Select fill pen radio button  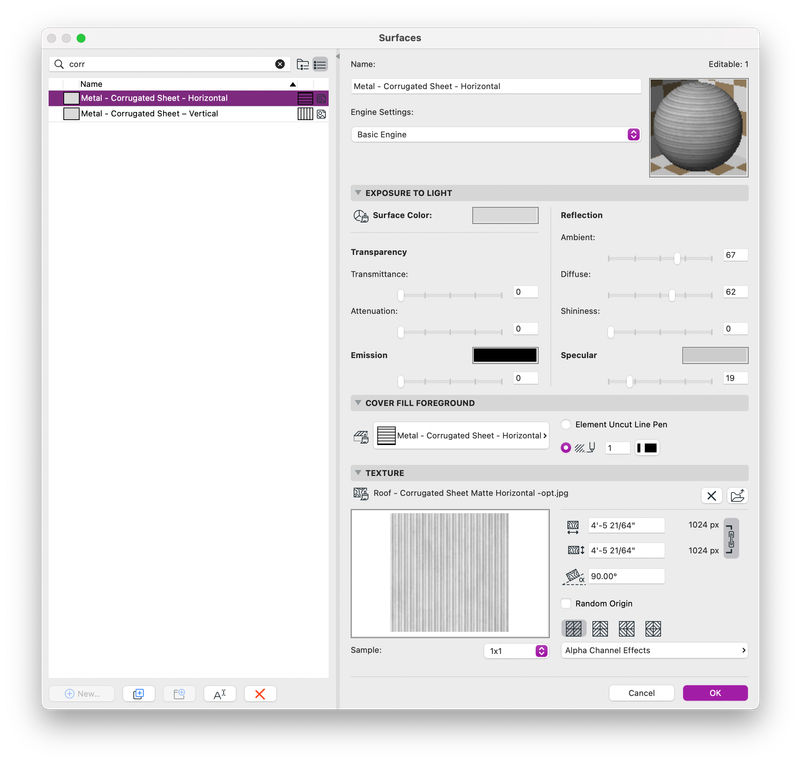pyautogui.click(x=566, y=448)
